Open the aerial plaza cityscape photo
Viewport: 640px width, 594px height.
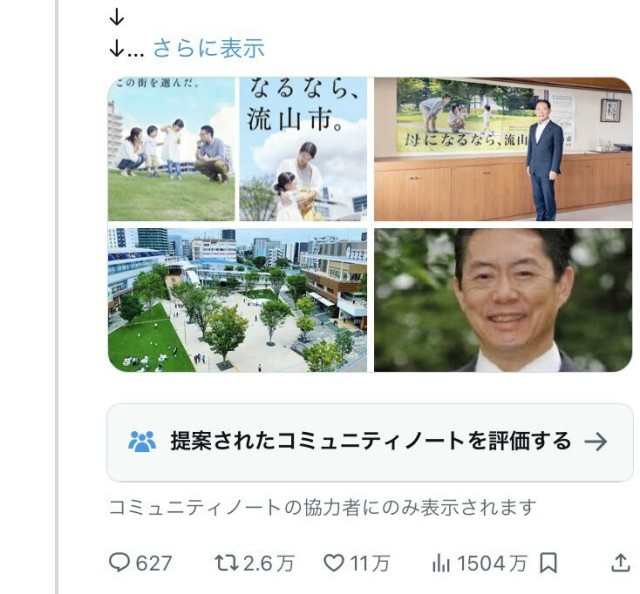tap(238, 300)
